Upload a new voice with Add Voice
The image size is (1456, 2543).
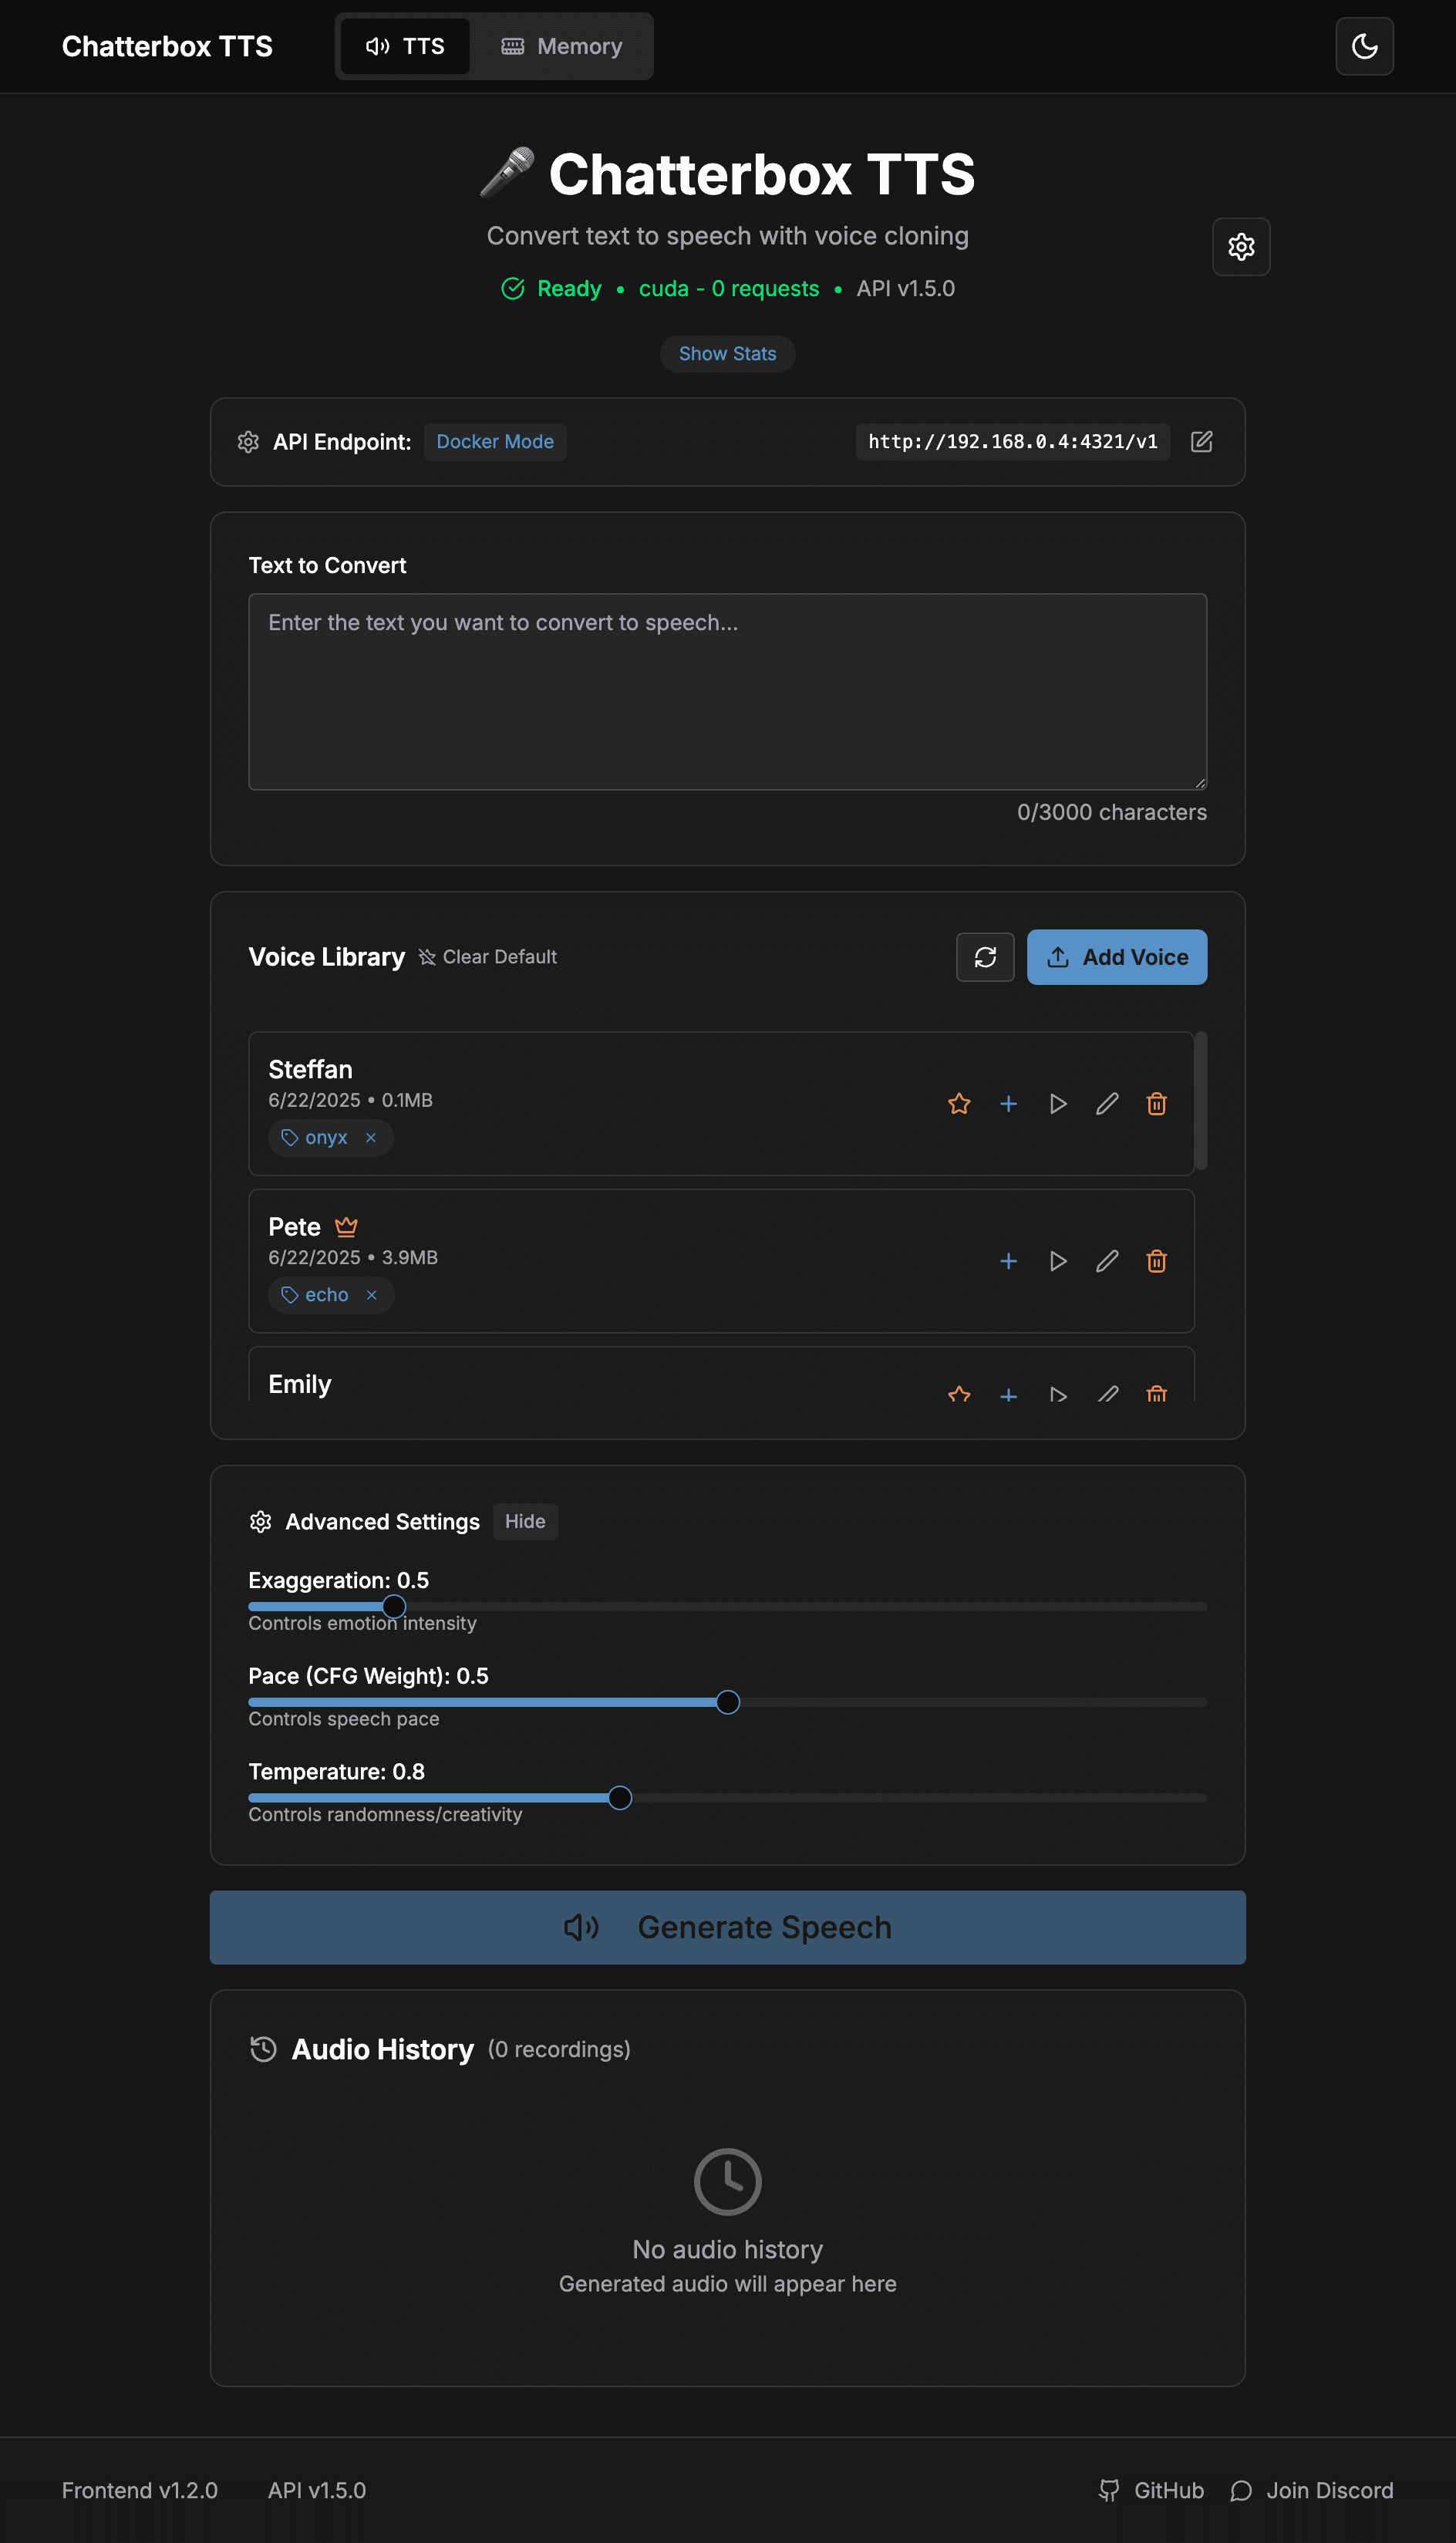point(1117,957)
